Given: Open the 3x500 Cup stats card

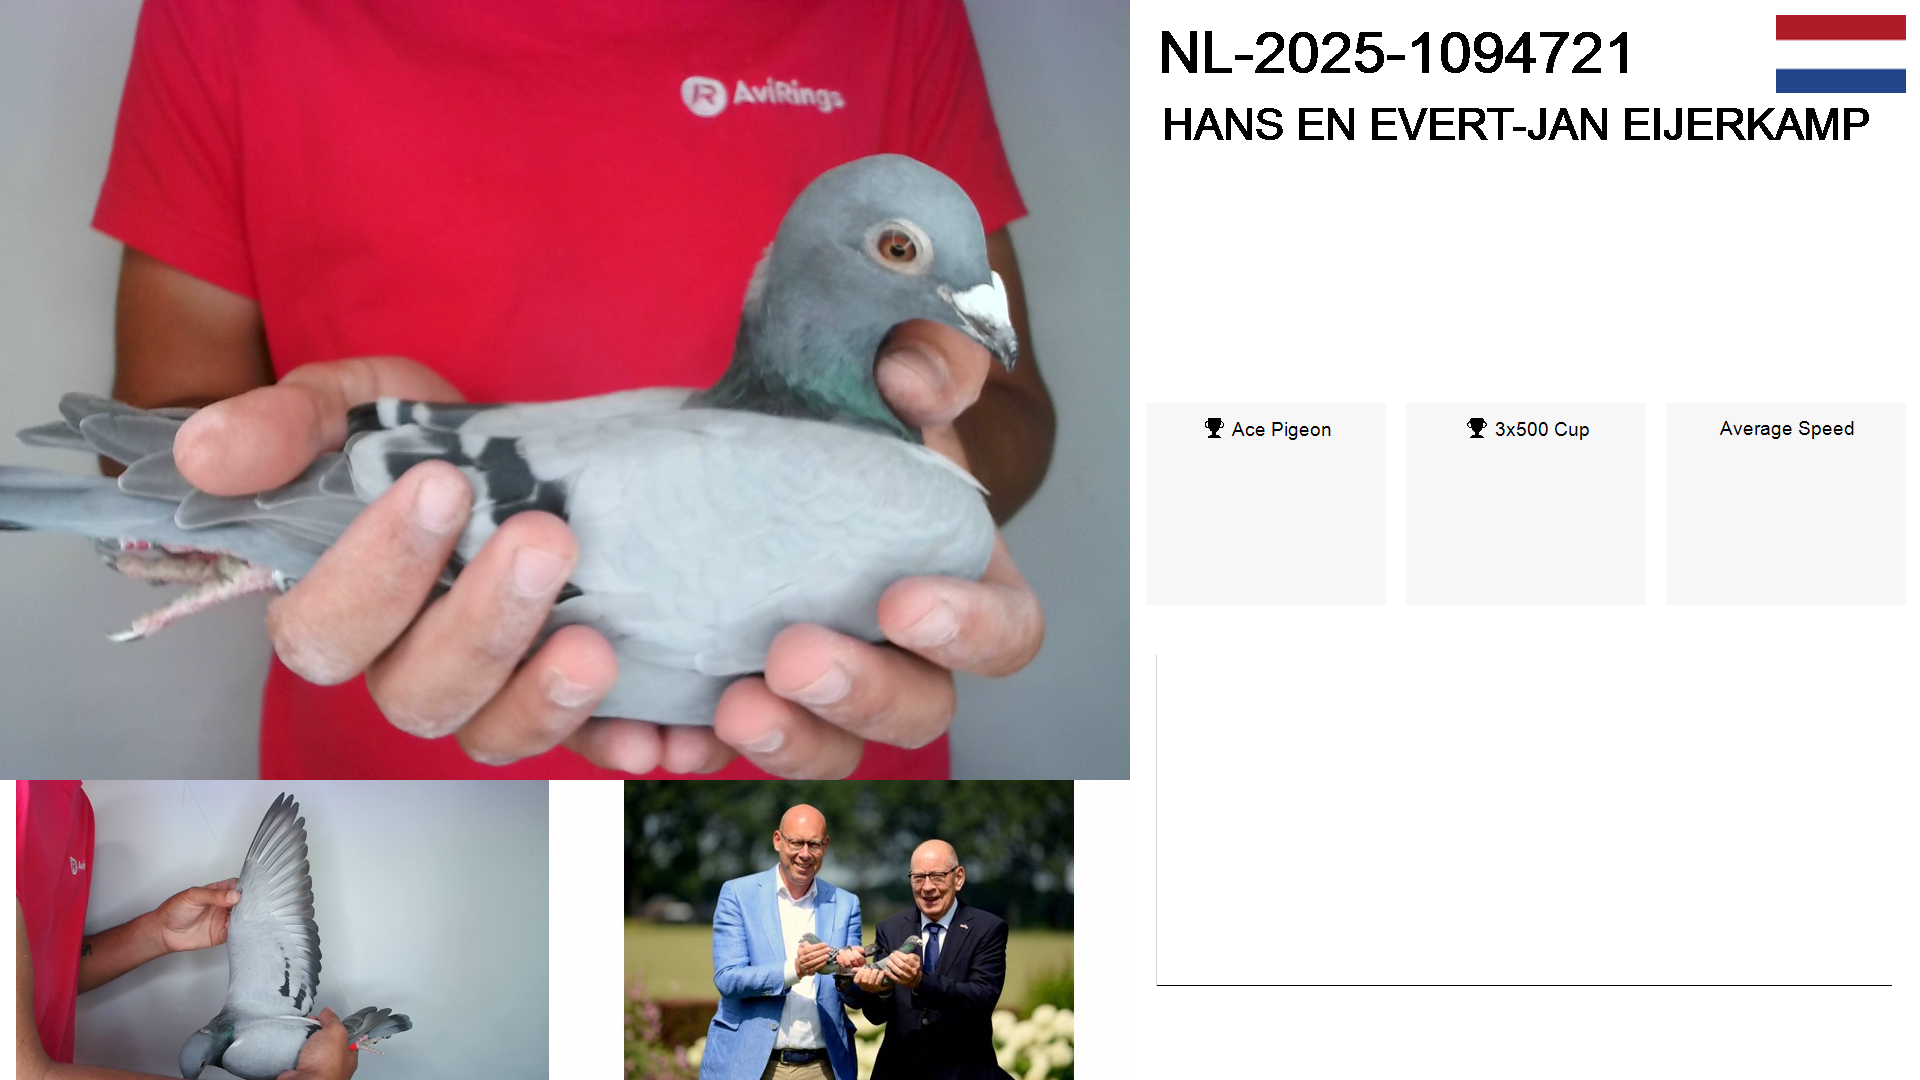Looking at the screenshot, I should [1526, 504].
